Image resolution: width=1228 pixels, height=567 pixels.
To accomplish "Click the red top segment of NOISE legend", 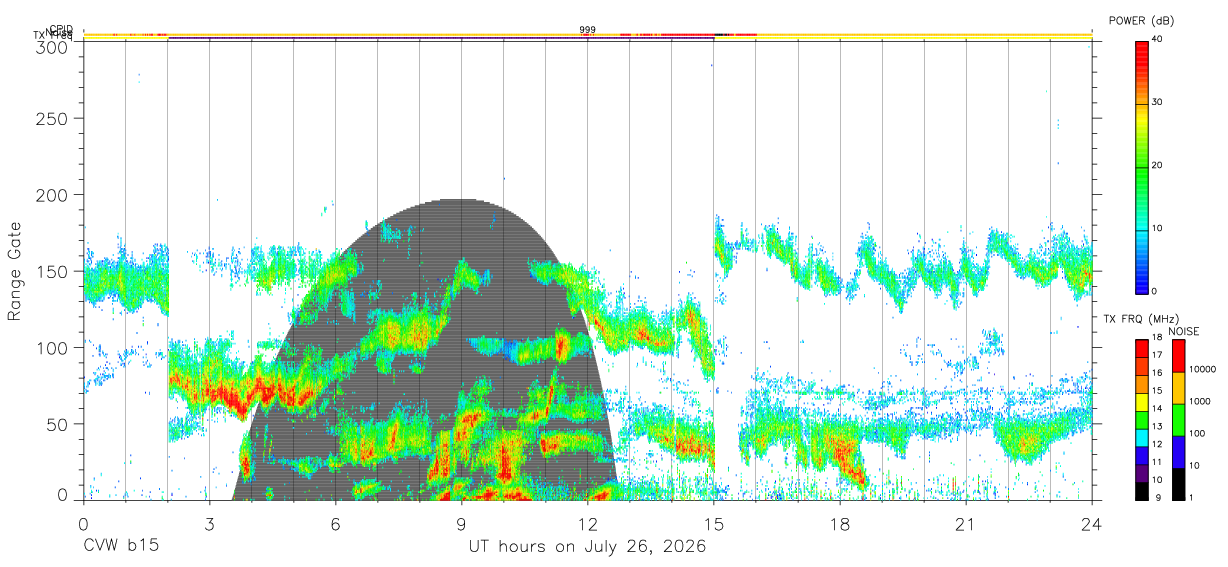I will point(1178,356).
